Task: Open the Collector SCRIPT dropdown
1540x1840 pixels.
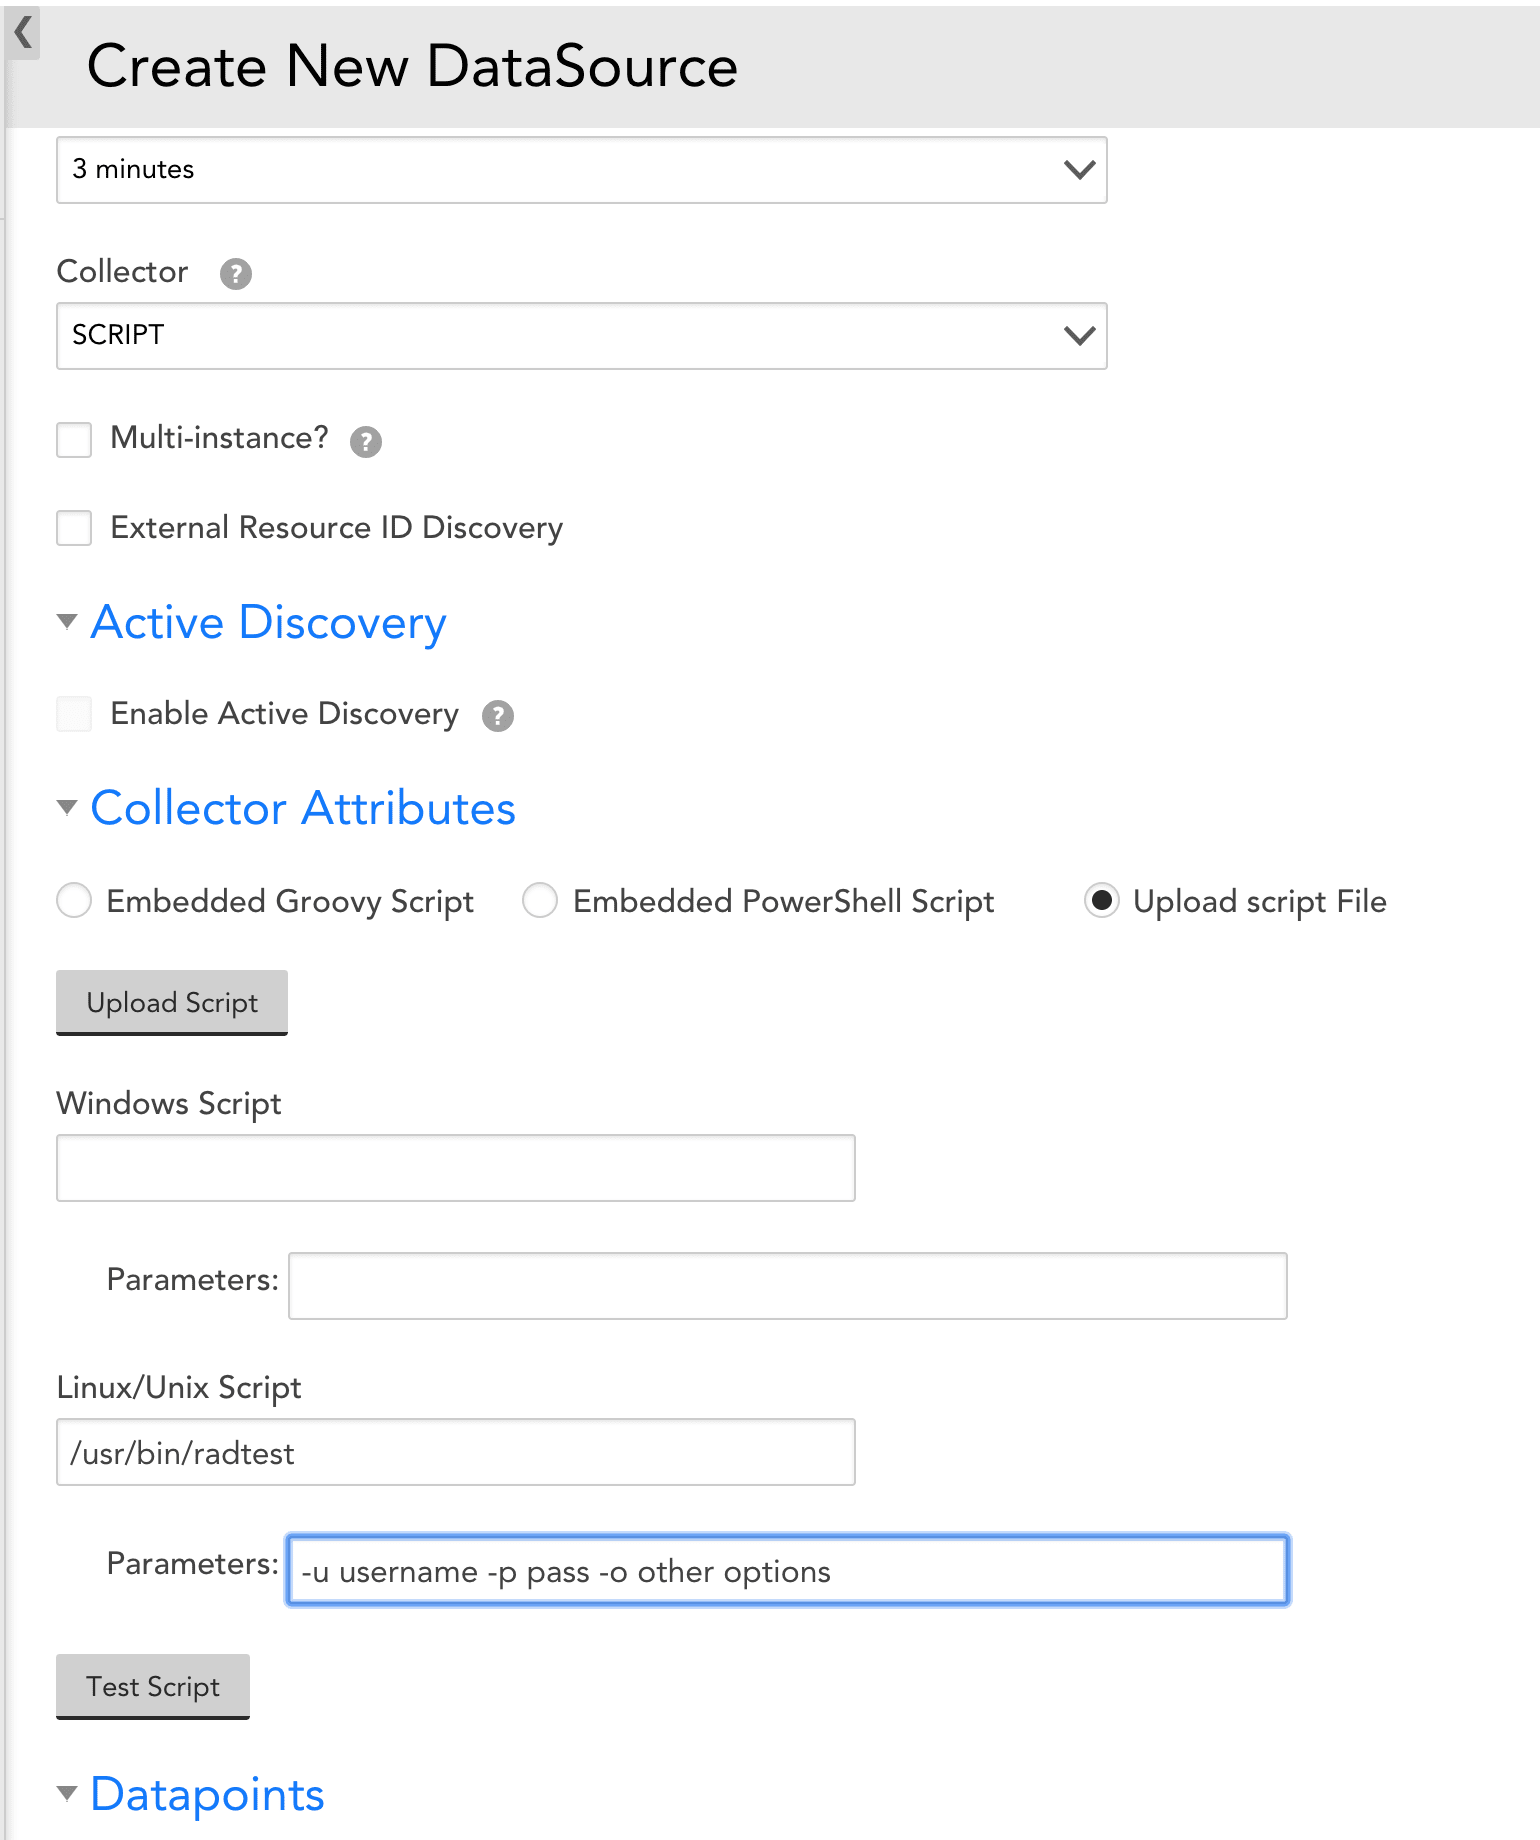Action: tap(582, 336)
